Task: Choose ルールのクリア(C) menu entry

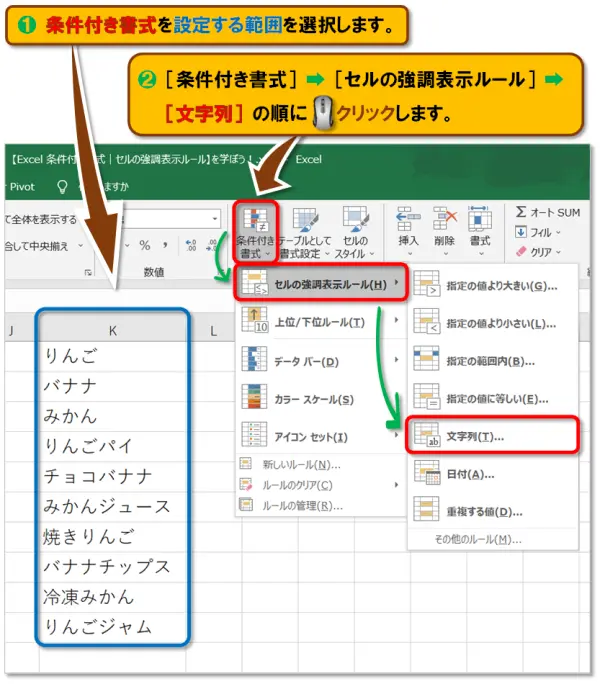Action: tap(321, 485)
